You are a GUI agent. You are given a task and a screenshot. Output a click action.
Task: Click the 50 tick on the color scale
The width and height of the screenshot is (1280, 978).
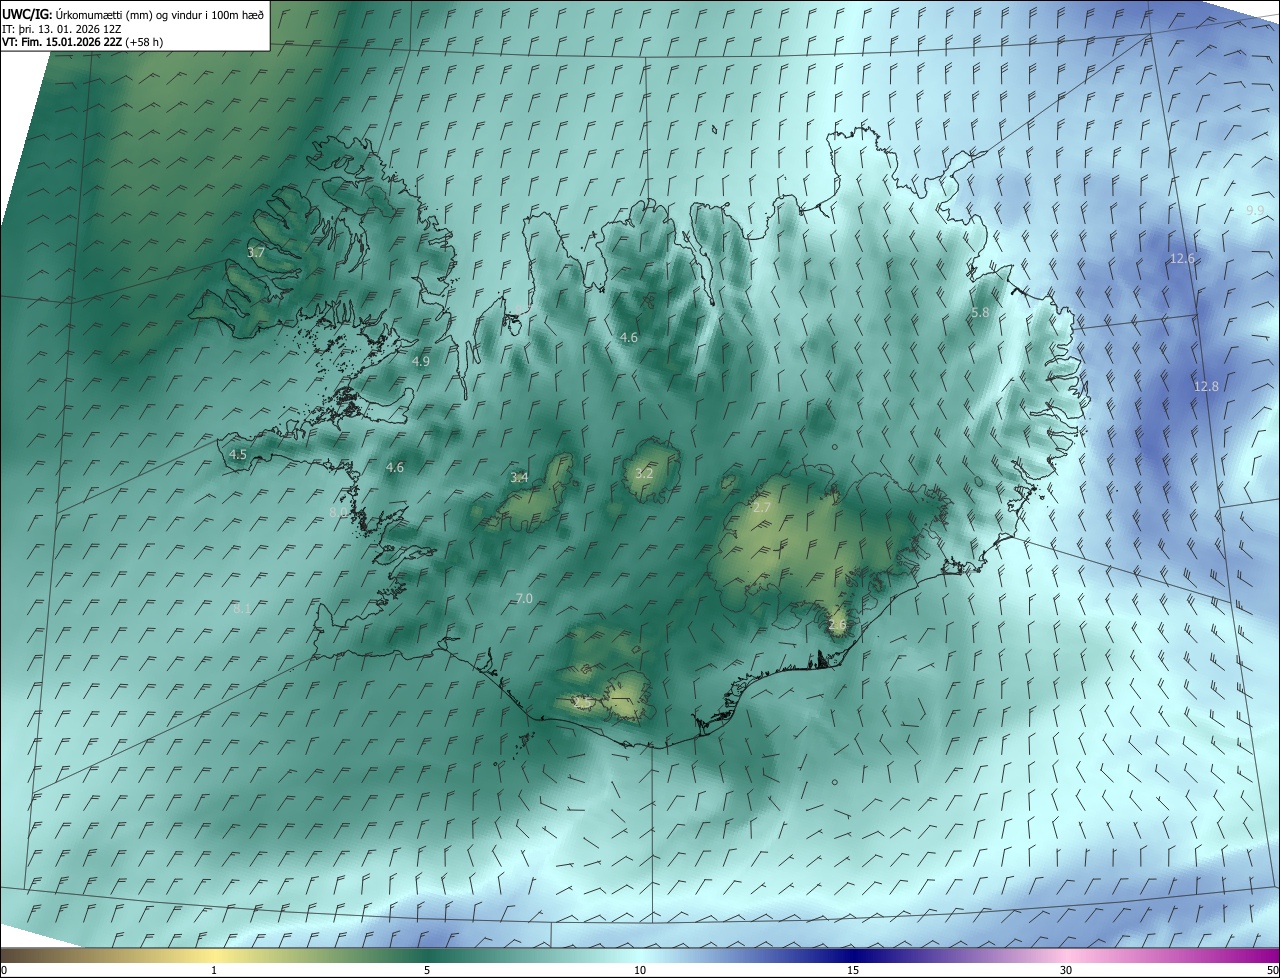click(1272, 970)
